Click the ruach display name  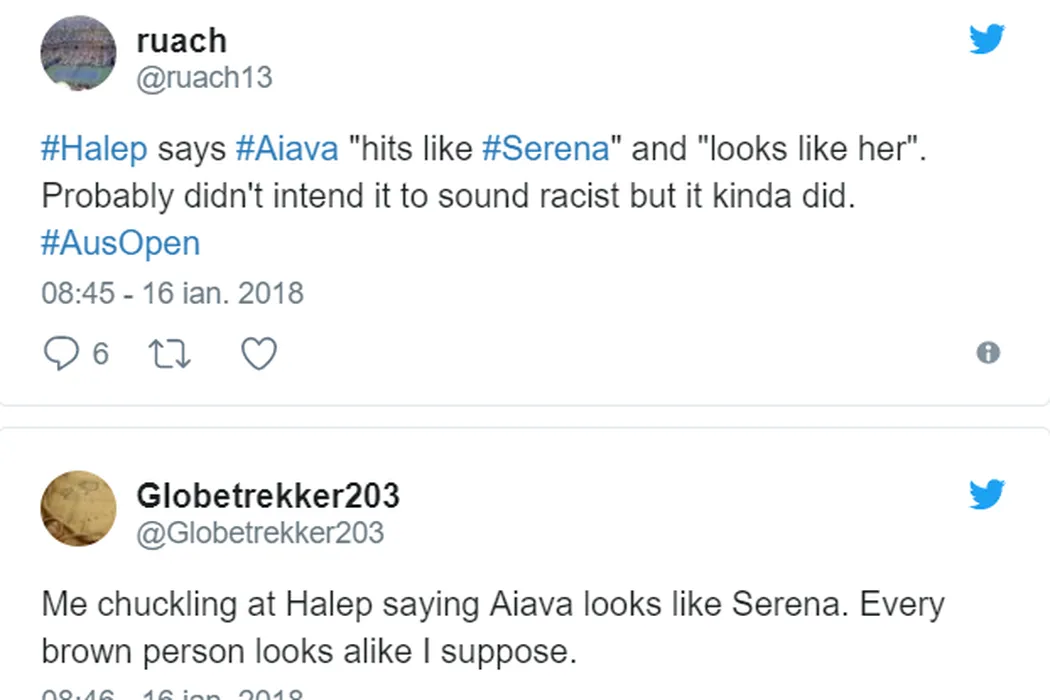tap(181, 41)
